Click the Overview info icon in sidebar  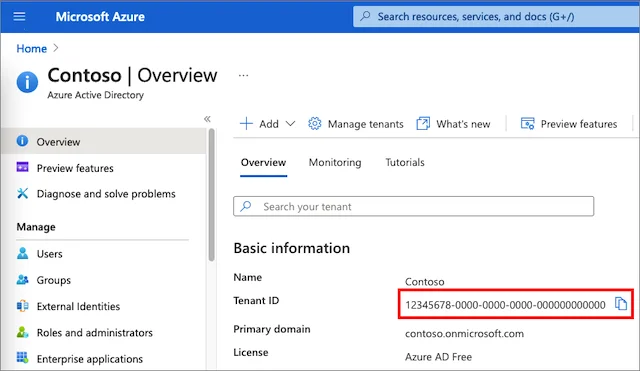tap(22, 141)
